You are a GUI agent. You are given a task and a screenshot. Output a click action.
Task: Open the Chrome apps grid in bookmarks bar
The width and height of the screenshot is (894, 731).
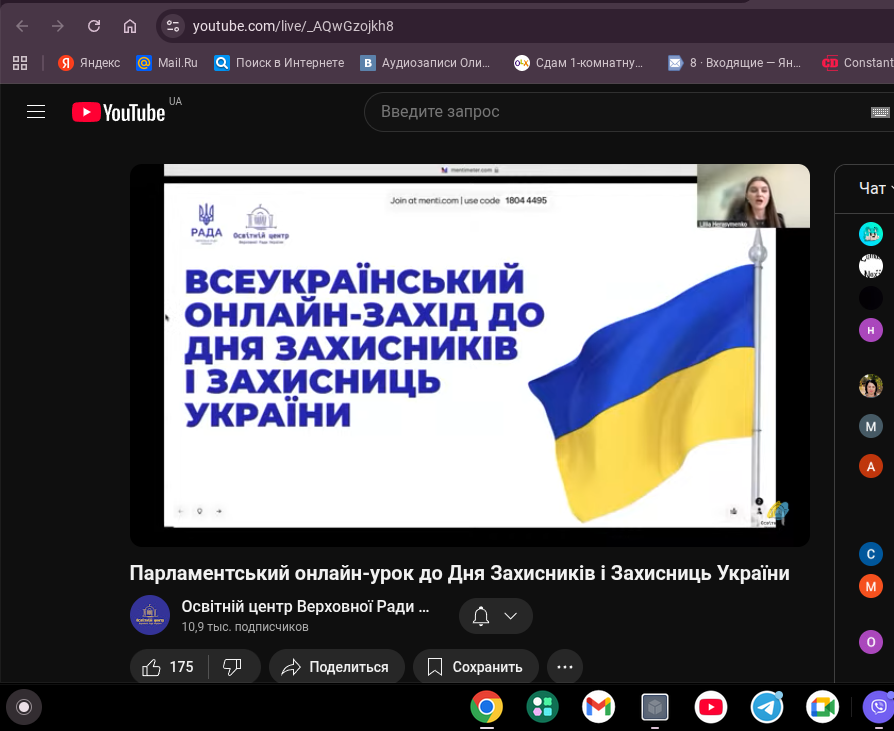click(x=20, y=62)
